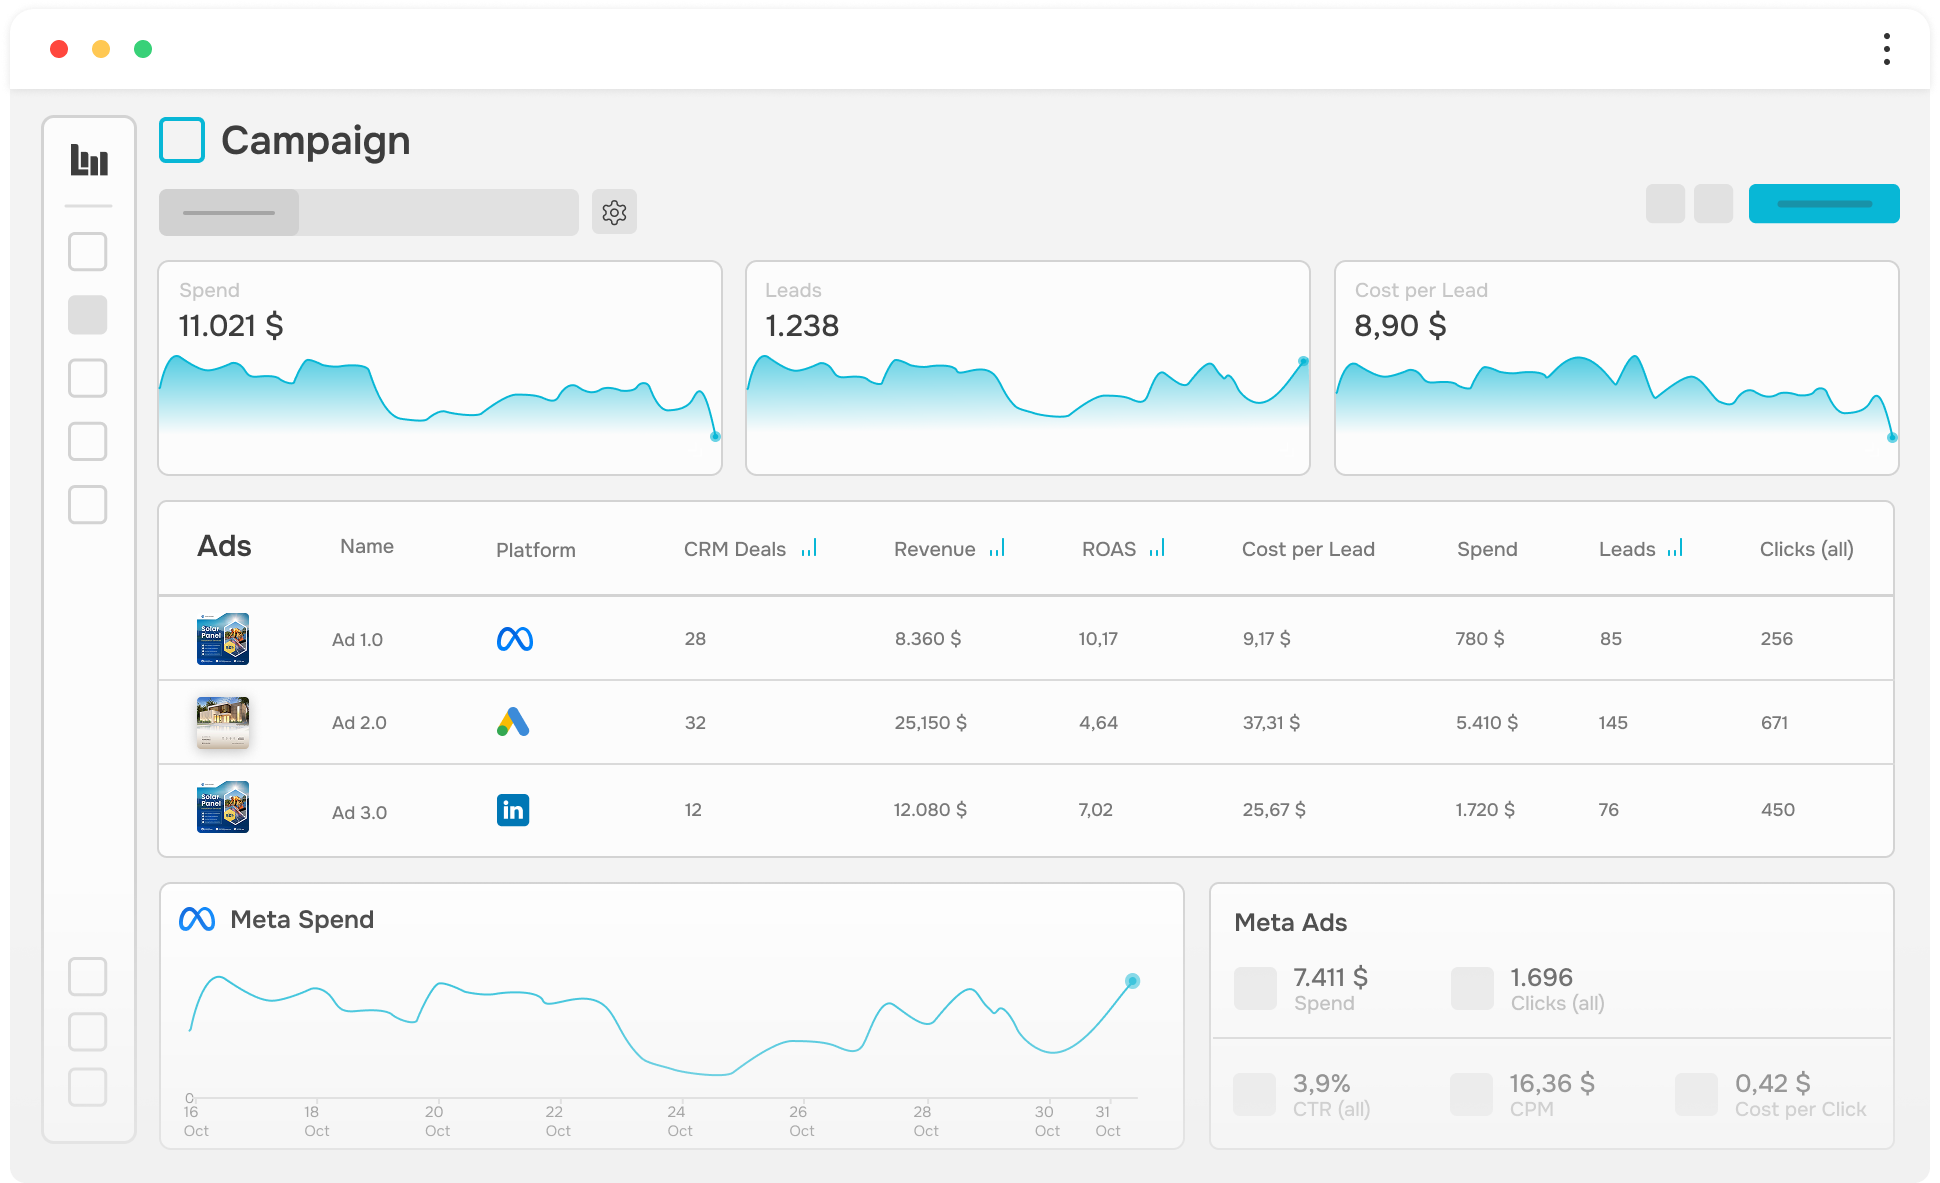Click the Meta Spend chart title
Screen dimensions: 1940x1183
(302, 919)
